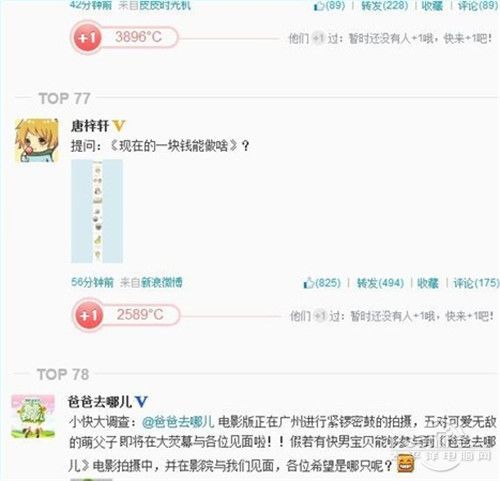Open the 爸爸去哪儿 username link
Viewport: 500px width, 481px height.
(x=100, y=402)
